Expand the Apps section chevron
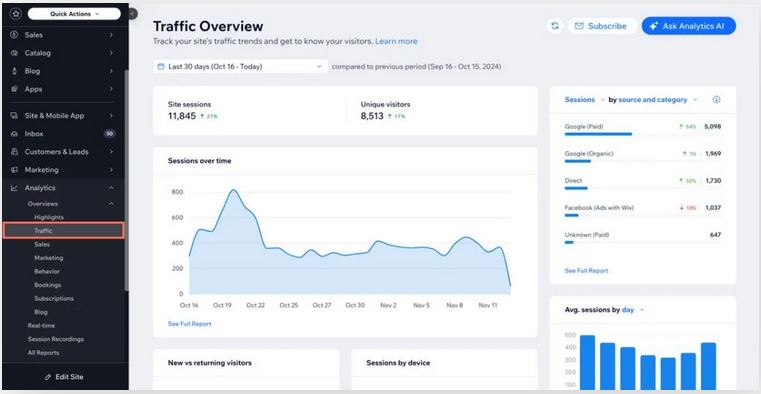Screen dimensions: 761x394 (111, 89)
